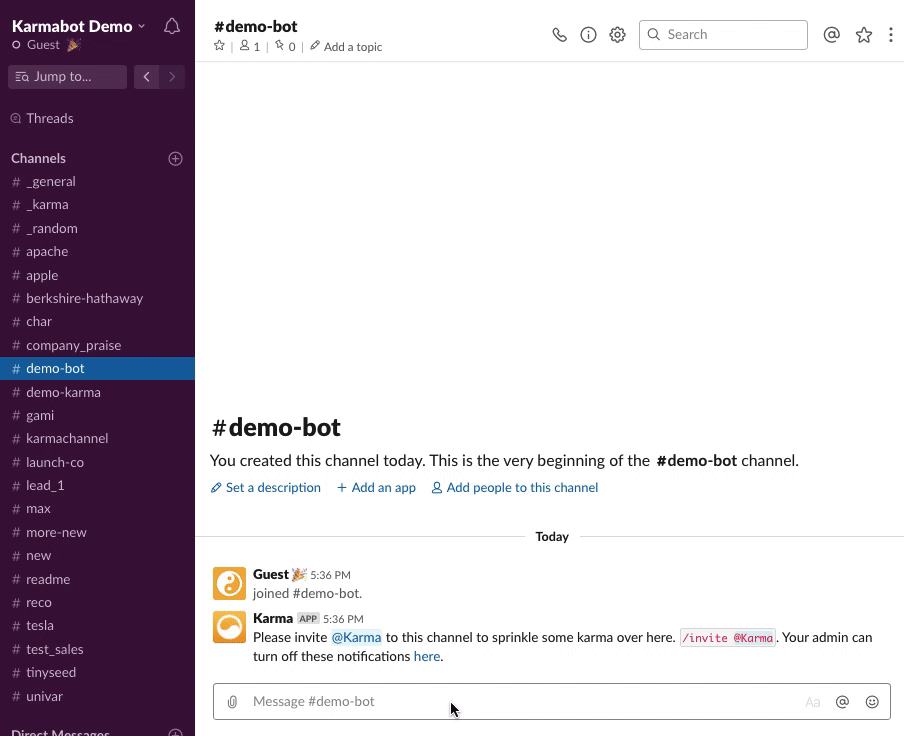
Task: View pinned items count icon
Action: [285, 46]
